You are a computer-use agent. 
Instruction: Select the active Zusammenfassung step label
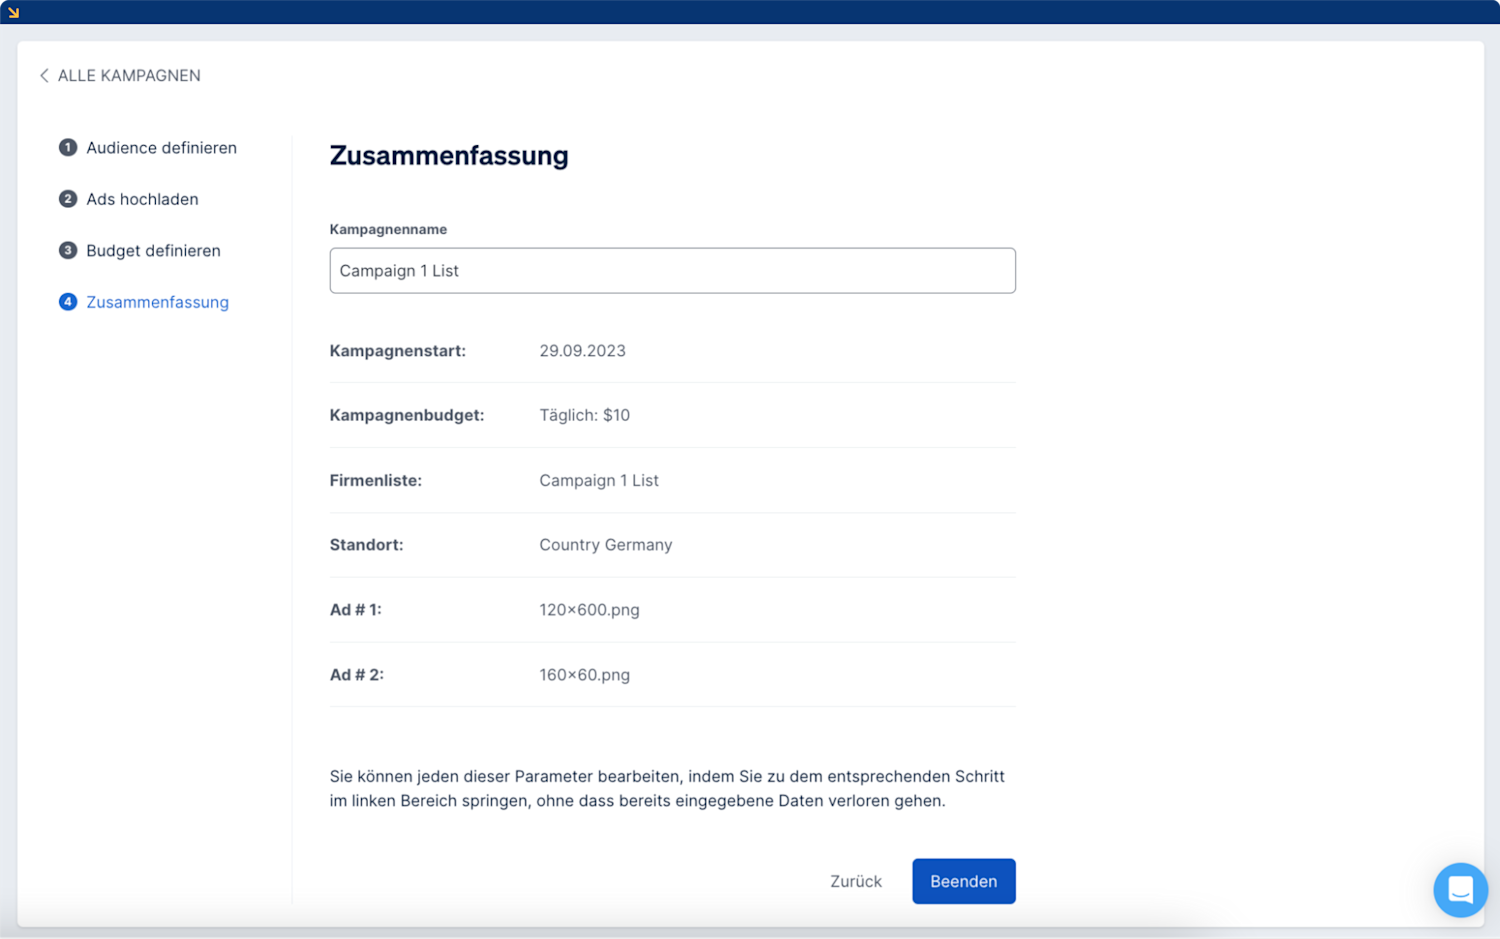[157, 301]
